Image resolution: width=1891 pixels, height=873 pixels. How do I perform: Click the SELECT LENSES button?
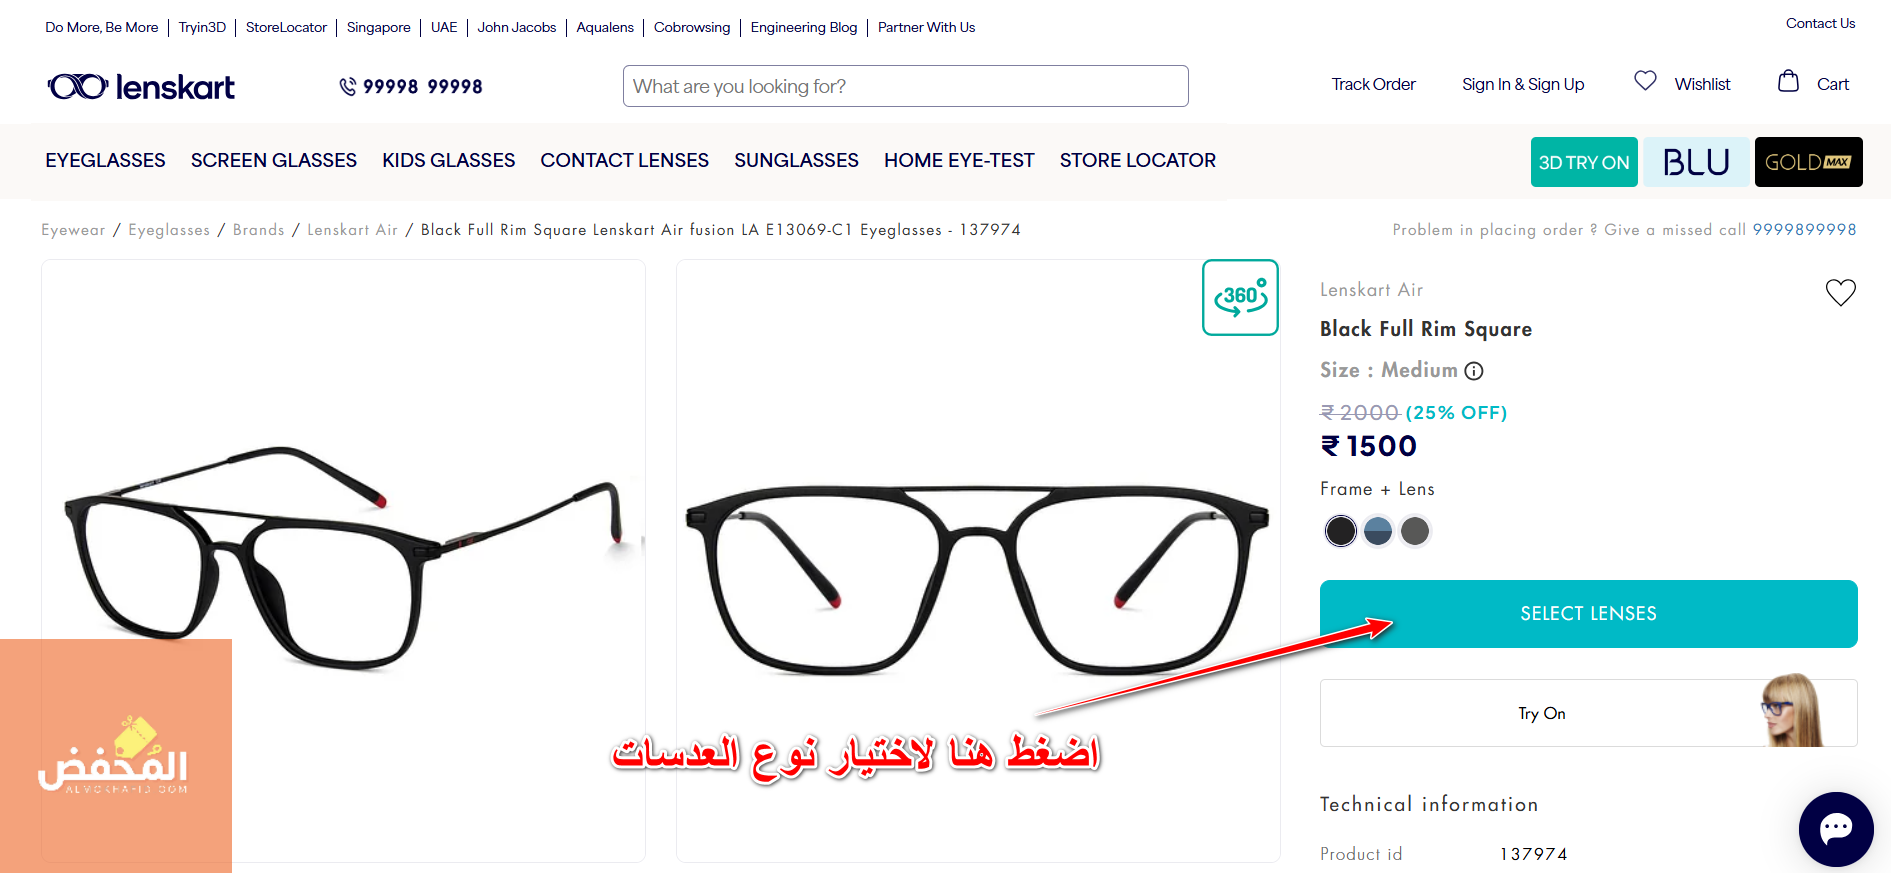[1588, 614]
